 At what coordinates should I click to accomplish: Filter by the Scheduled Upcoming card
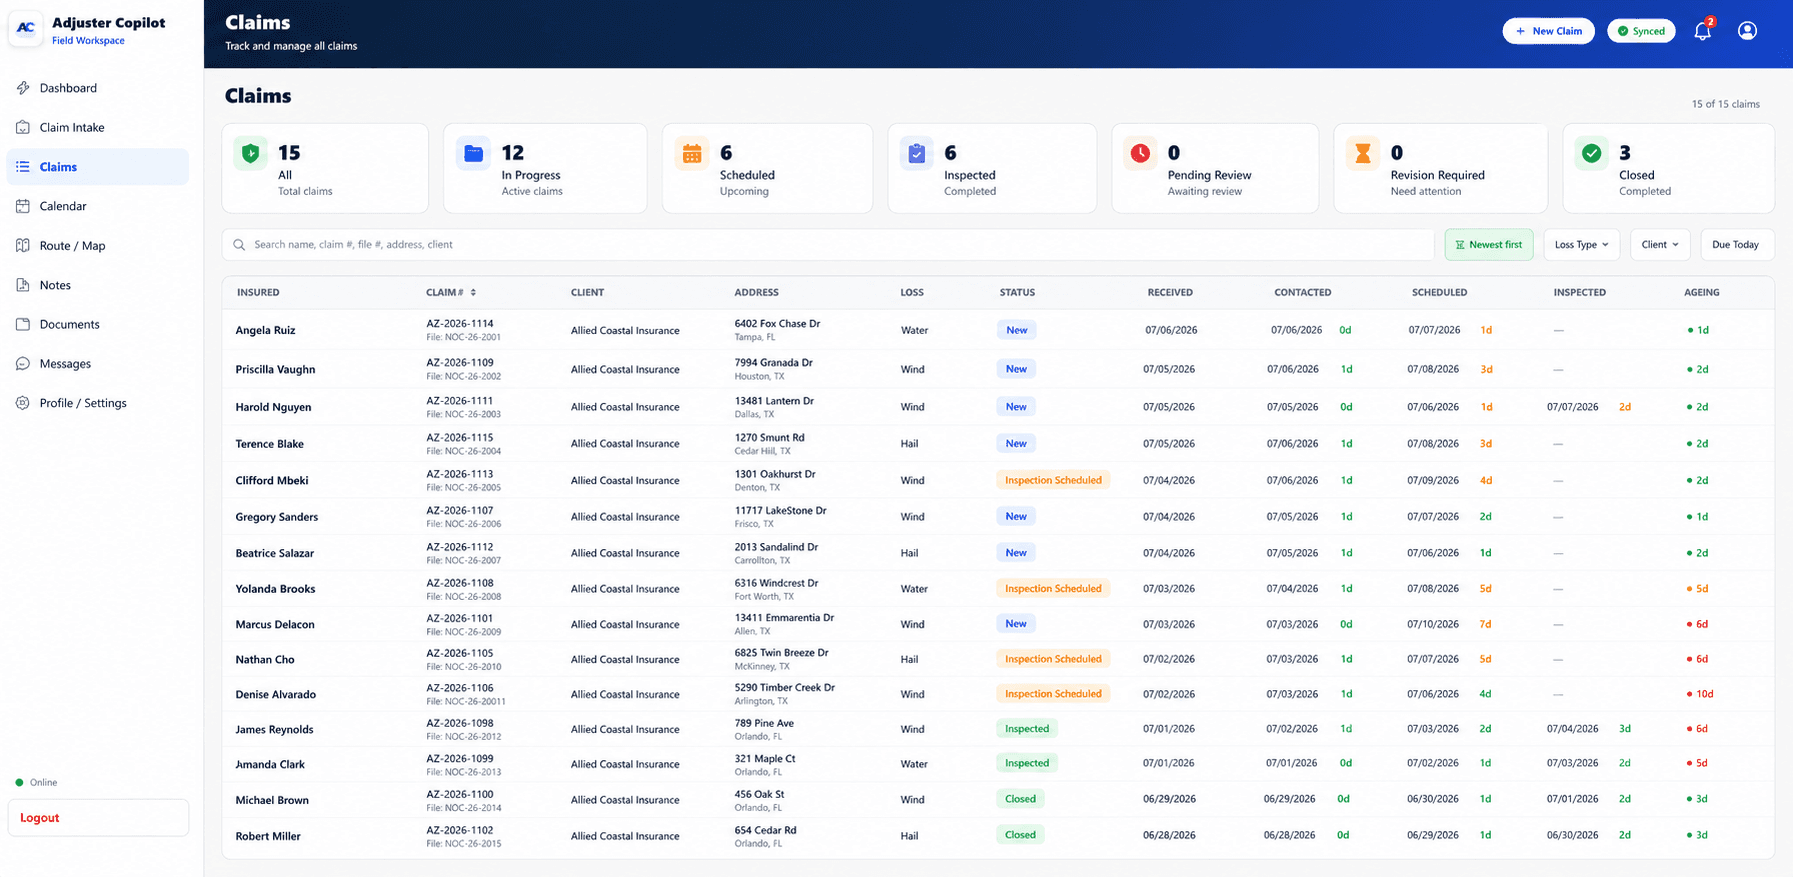[x=767, y=168]
